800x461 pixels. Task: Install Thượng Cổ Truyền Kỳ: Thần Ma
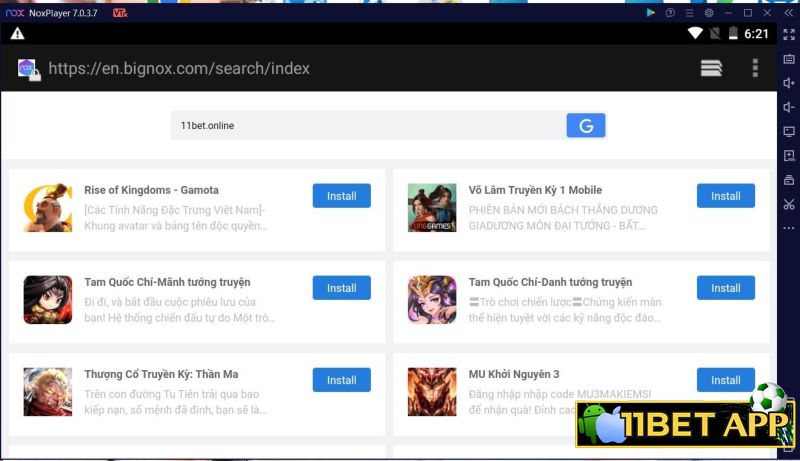coord(341,380)
